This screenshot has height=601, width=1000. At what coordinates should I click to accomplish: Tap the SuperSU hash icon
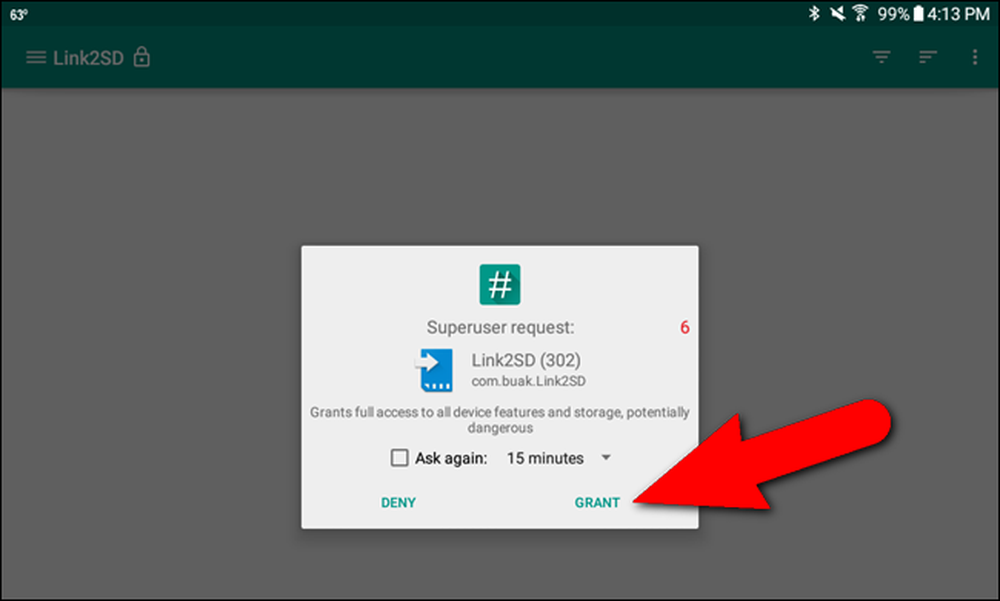click(500, 285)
